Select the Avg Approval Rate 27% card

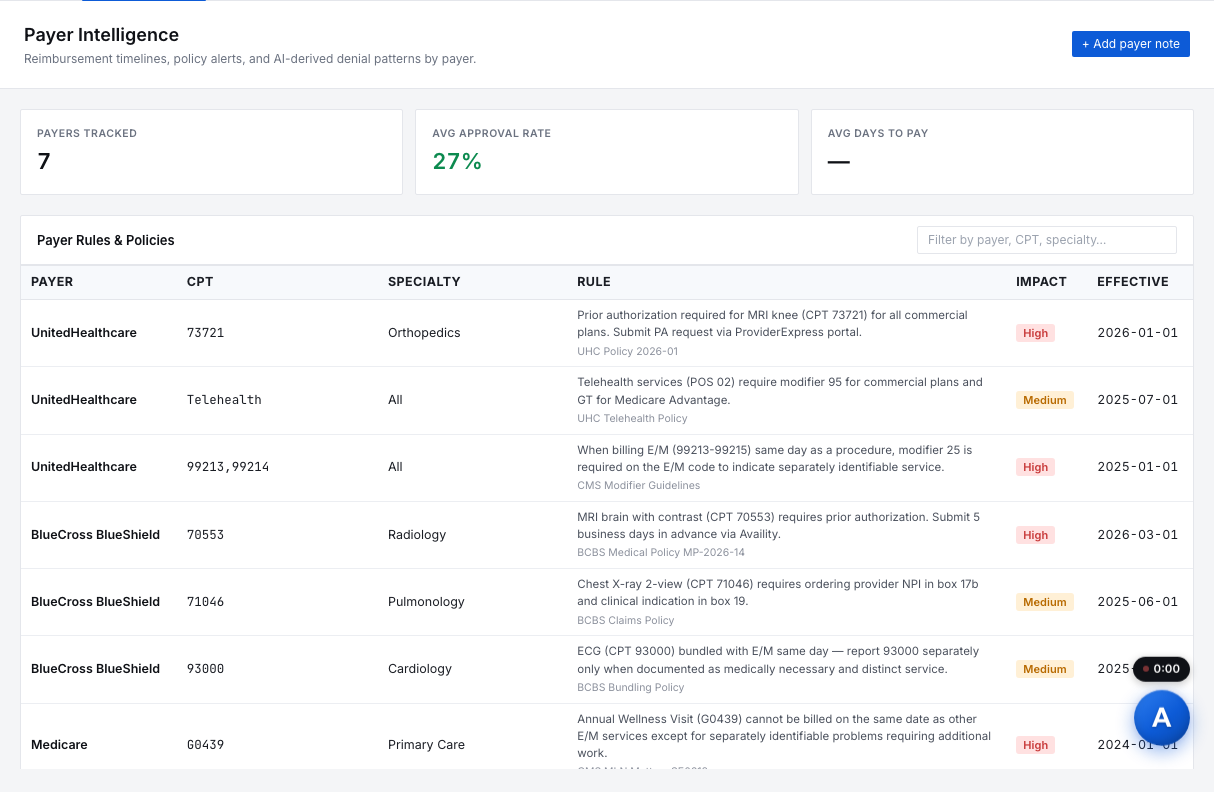pos(607,152)
